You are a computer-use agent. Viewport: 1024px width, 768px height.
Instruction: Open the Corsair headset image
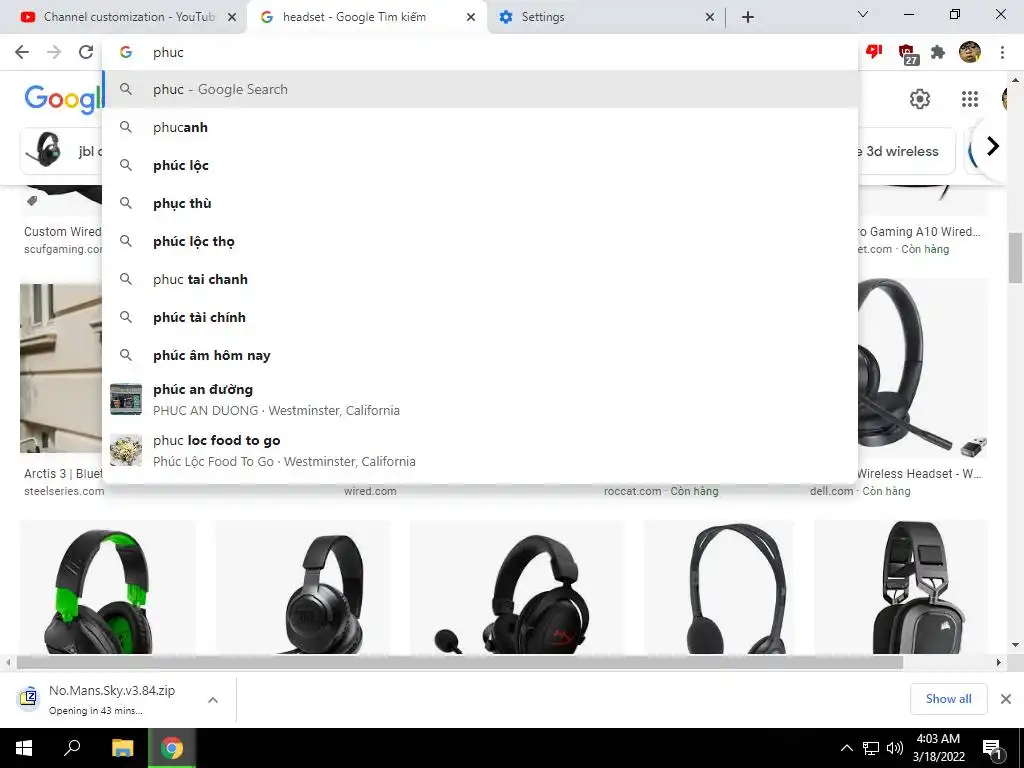tap(901, 587)
